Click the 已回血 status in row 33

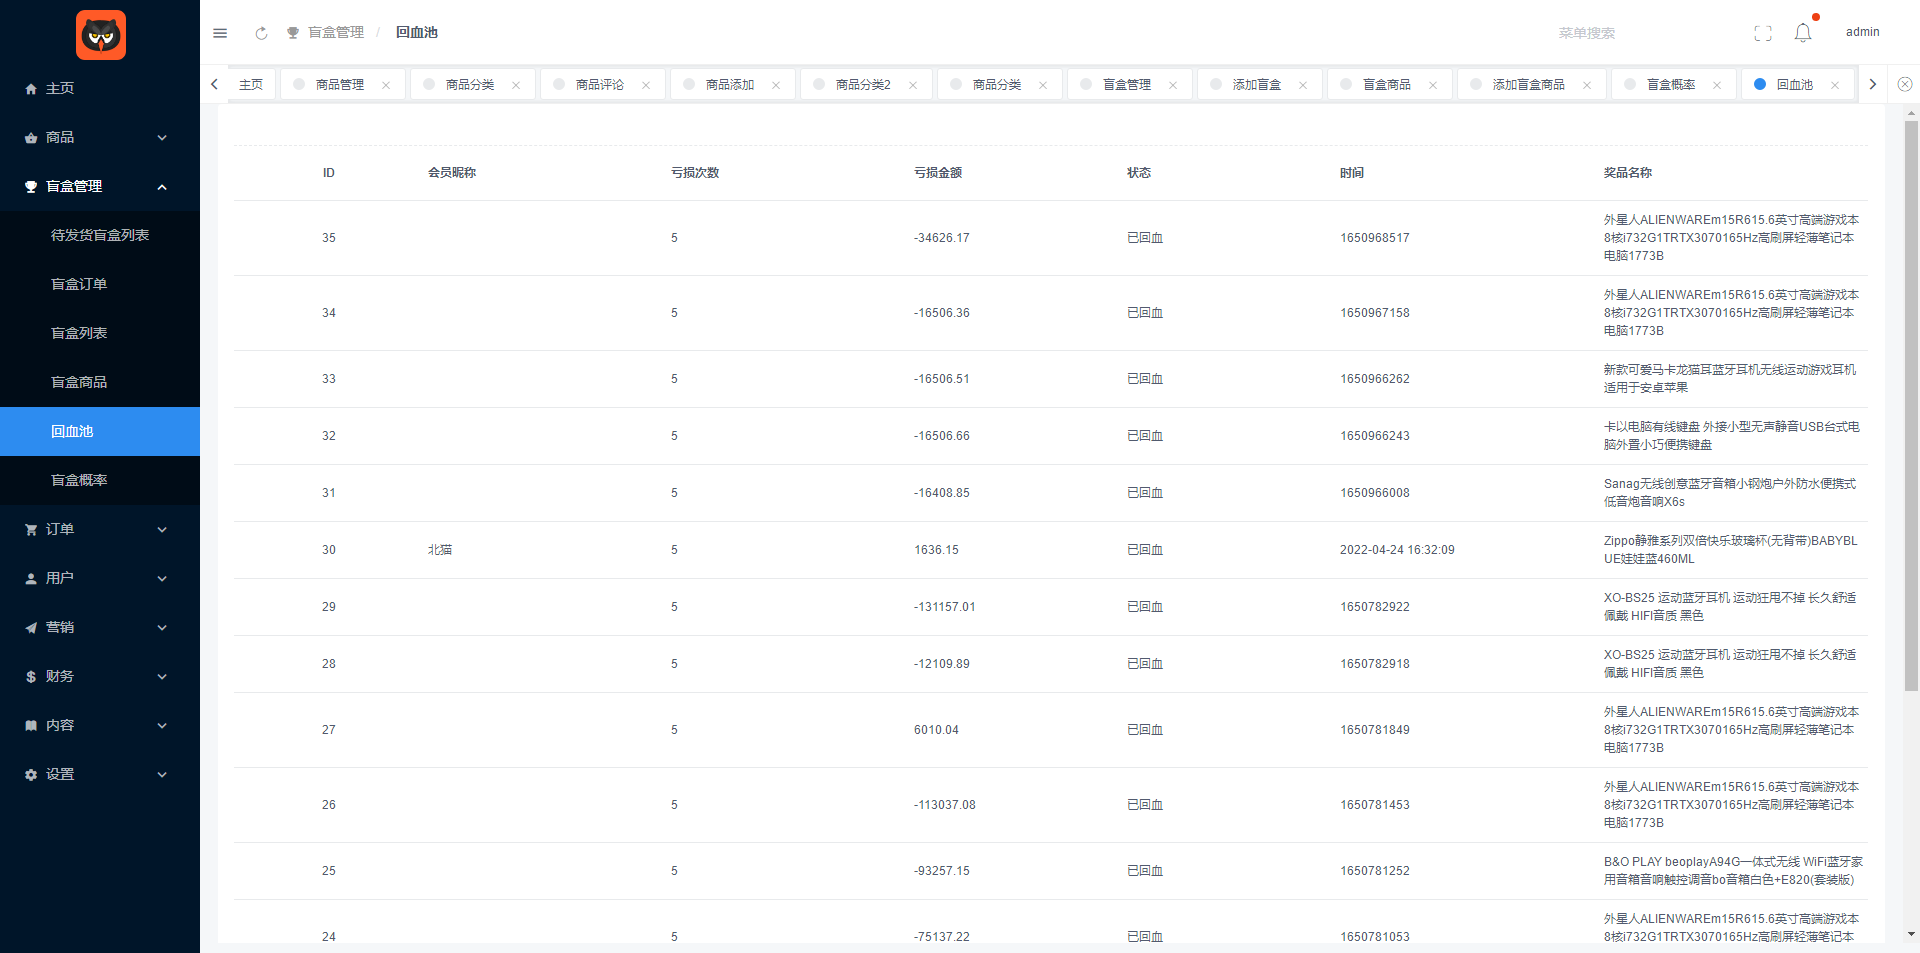(1145, 379)
